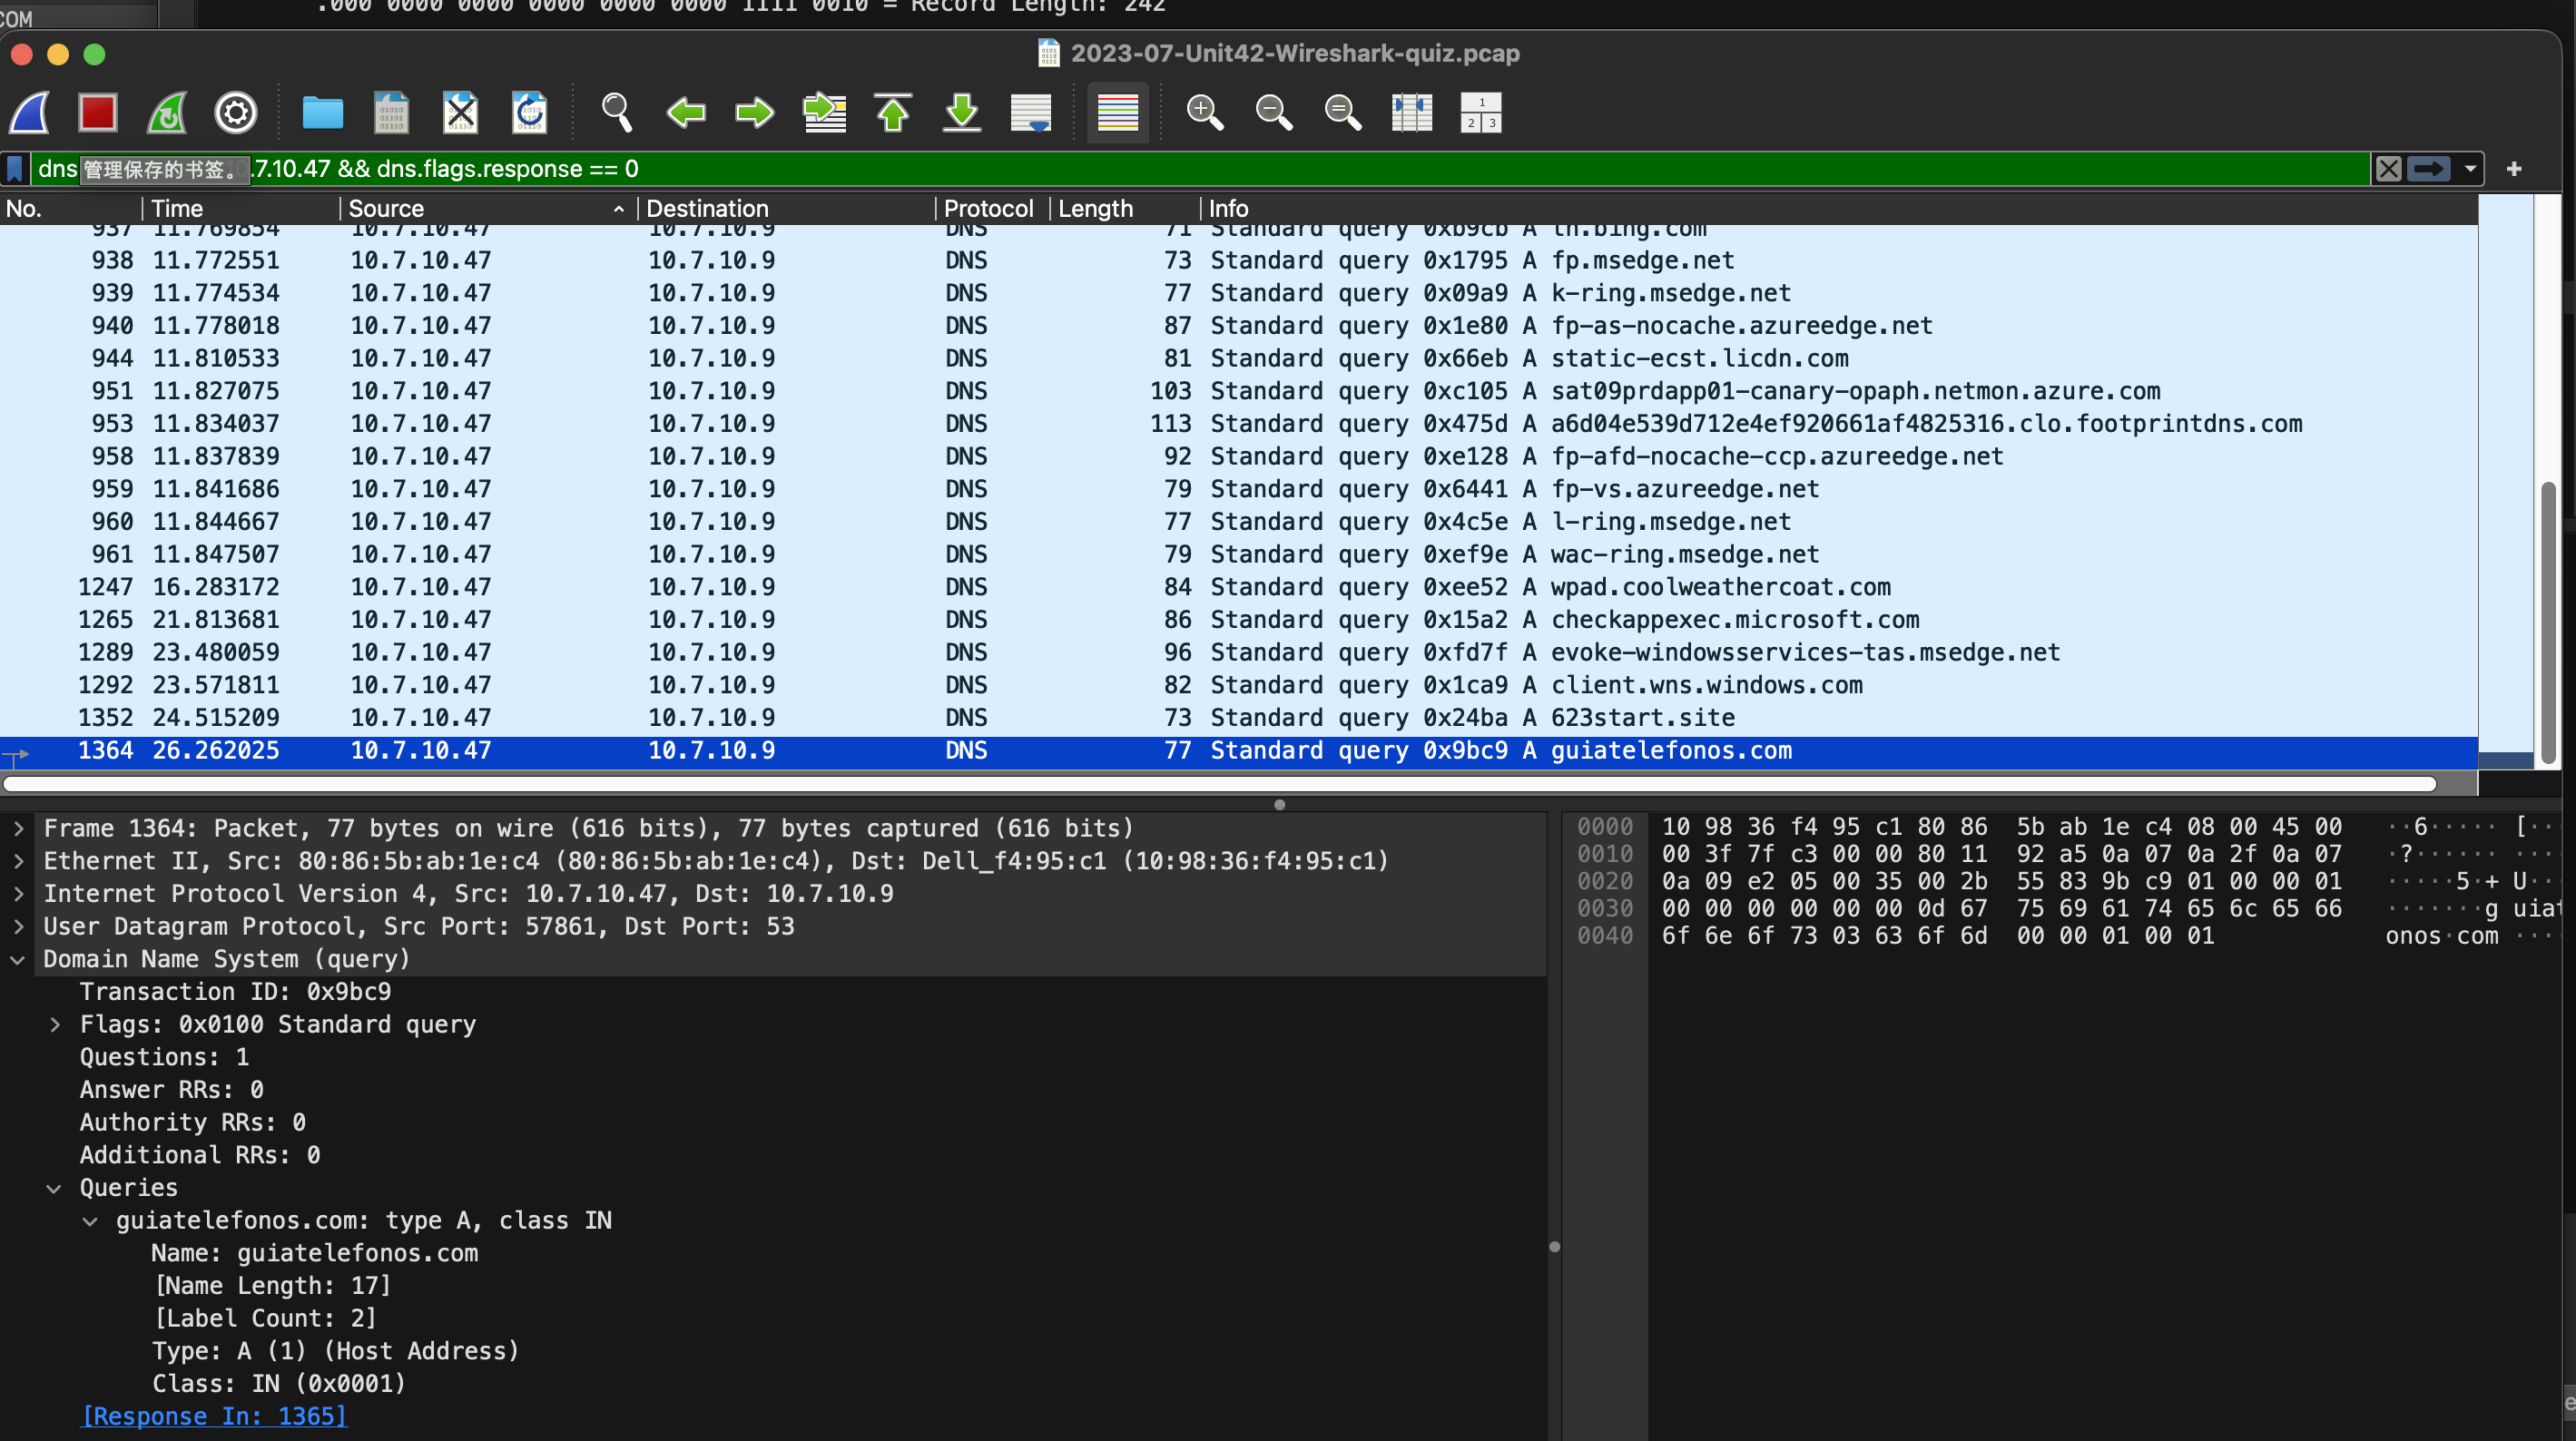Sort by the Protocol column header
2576x1441 pixels.
[987, 209]
